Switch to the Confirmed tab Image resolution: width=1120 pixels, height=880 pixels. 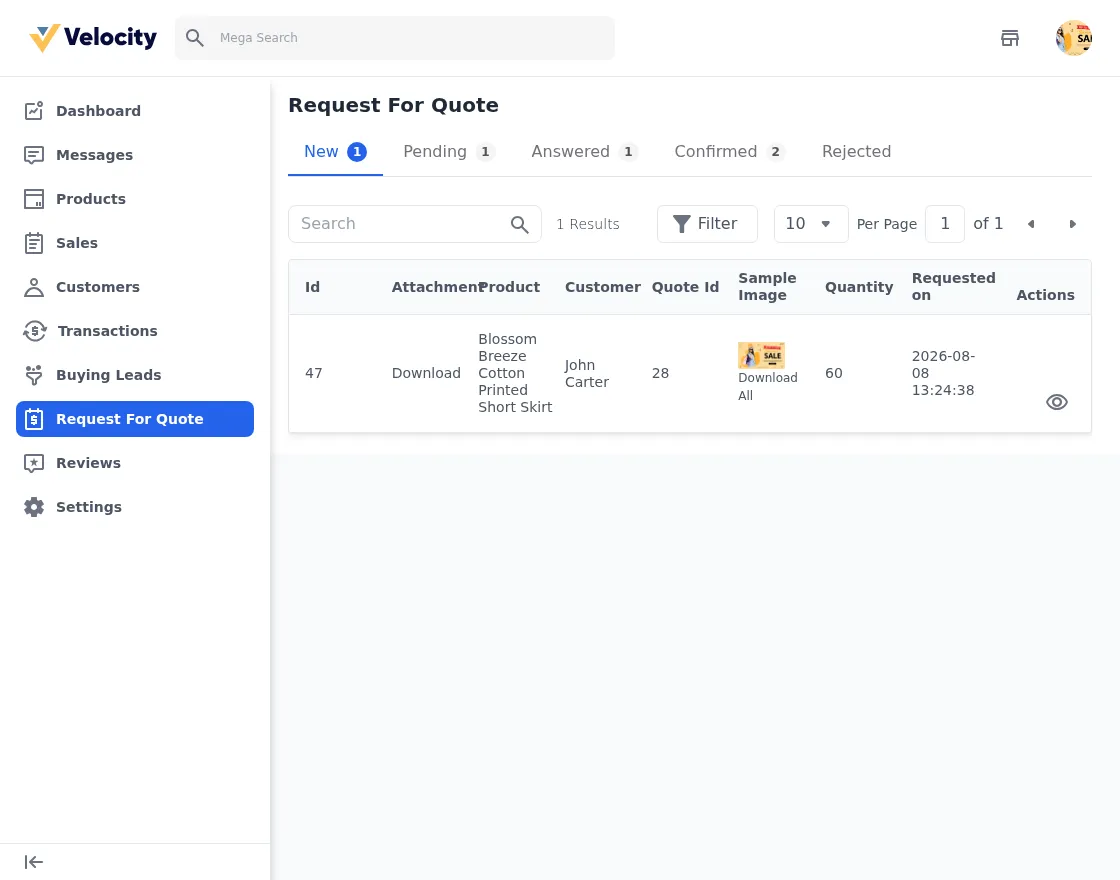[x=729, y=152]
